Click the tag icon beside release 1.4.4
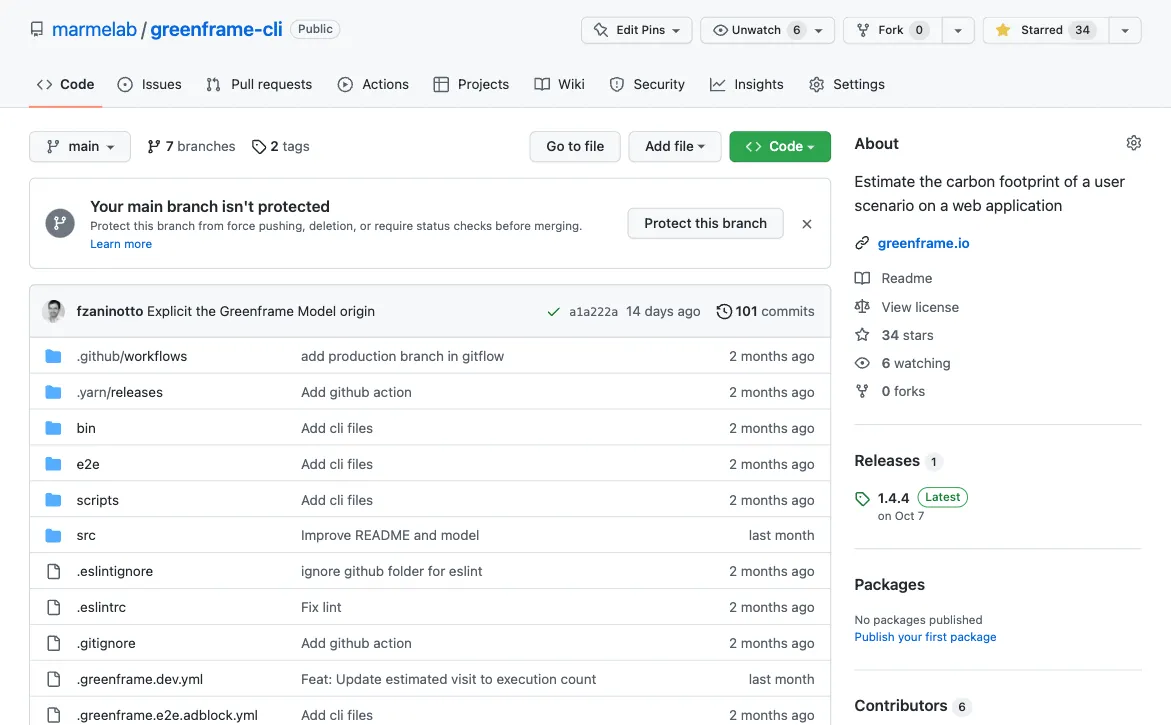 pyautogui.click(x=863, y=498)
